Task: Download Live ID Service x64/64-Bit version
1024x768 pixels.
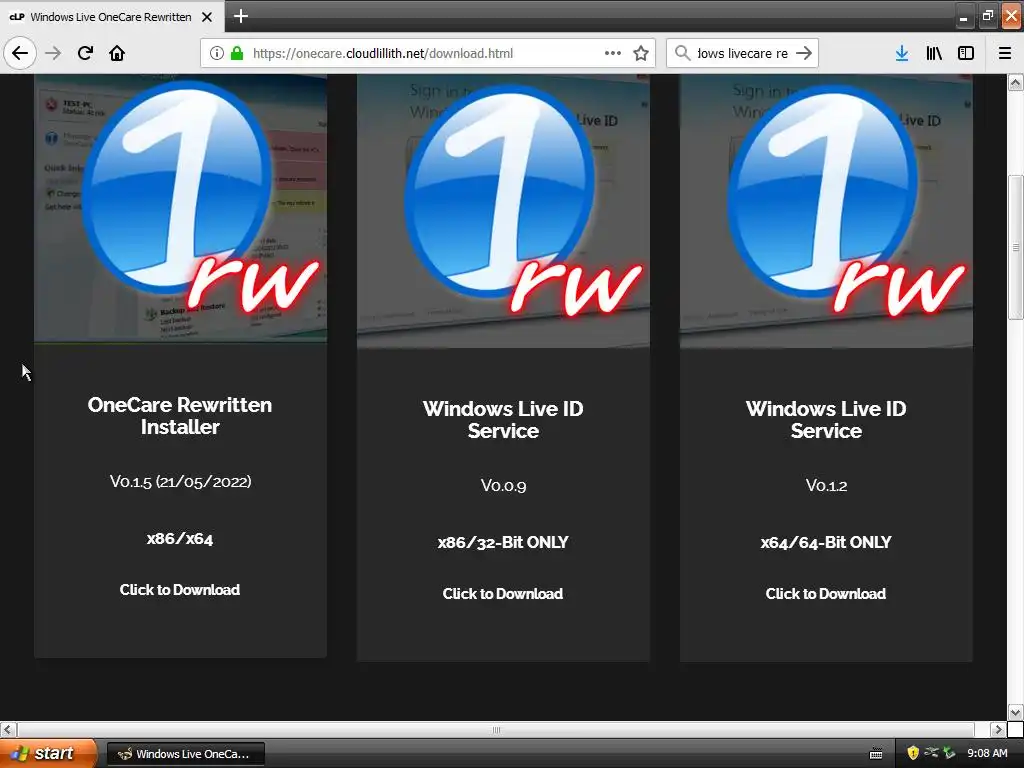Action: 825,594
